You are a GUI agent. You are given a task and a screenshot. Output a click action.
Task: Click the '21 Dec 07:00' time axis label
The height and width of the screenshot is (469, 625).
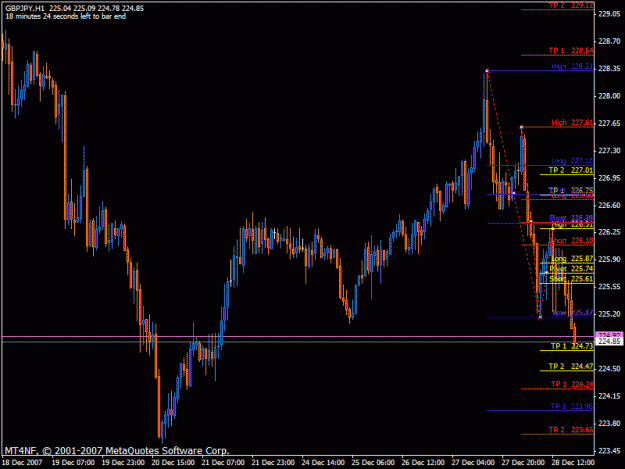[x=223, y=463]
